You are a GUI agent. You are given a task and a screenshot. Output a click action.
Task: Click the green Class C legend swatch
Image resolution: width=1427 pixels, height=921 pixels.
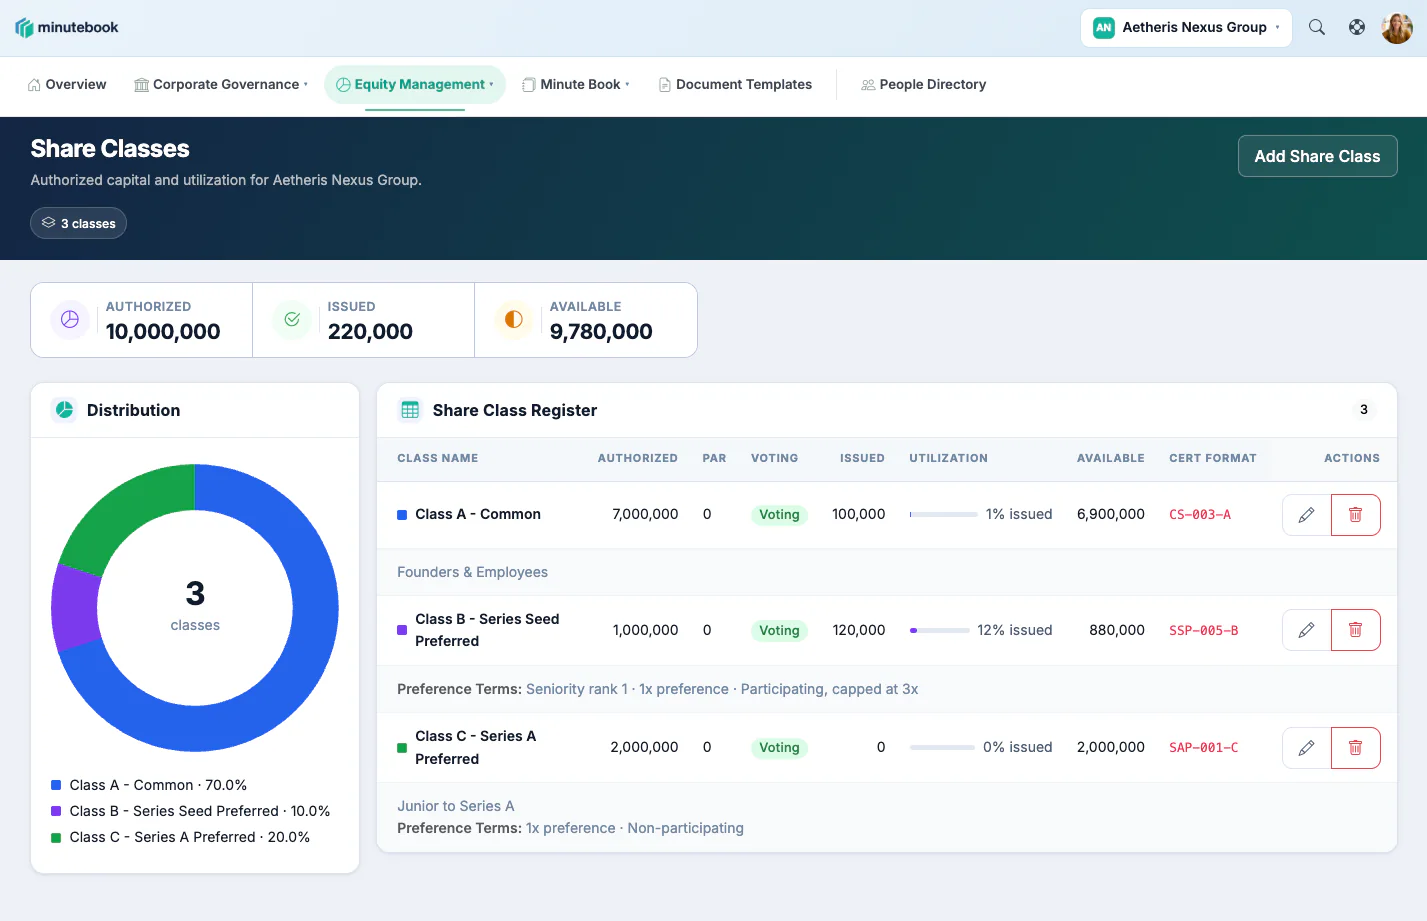56,838
